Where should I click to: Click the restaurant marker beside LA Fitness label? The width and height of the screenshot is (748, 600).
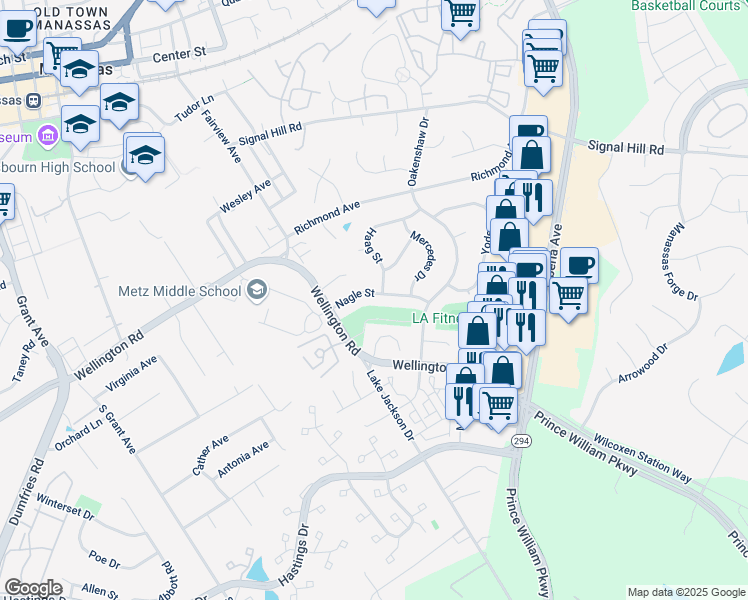click(x=526, y=328)
